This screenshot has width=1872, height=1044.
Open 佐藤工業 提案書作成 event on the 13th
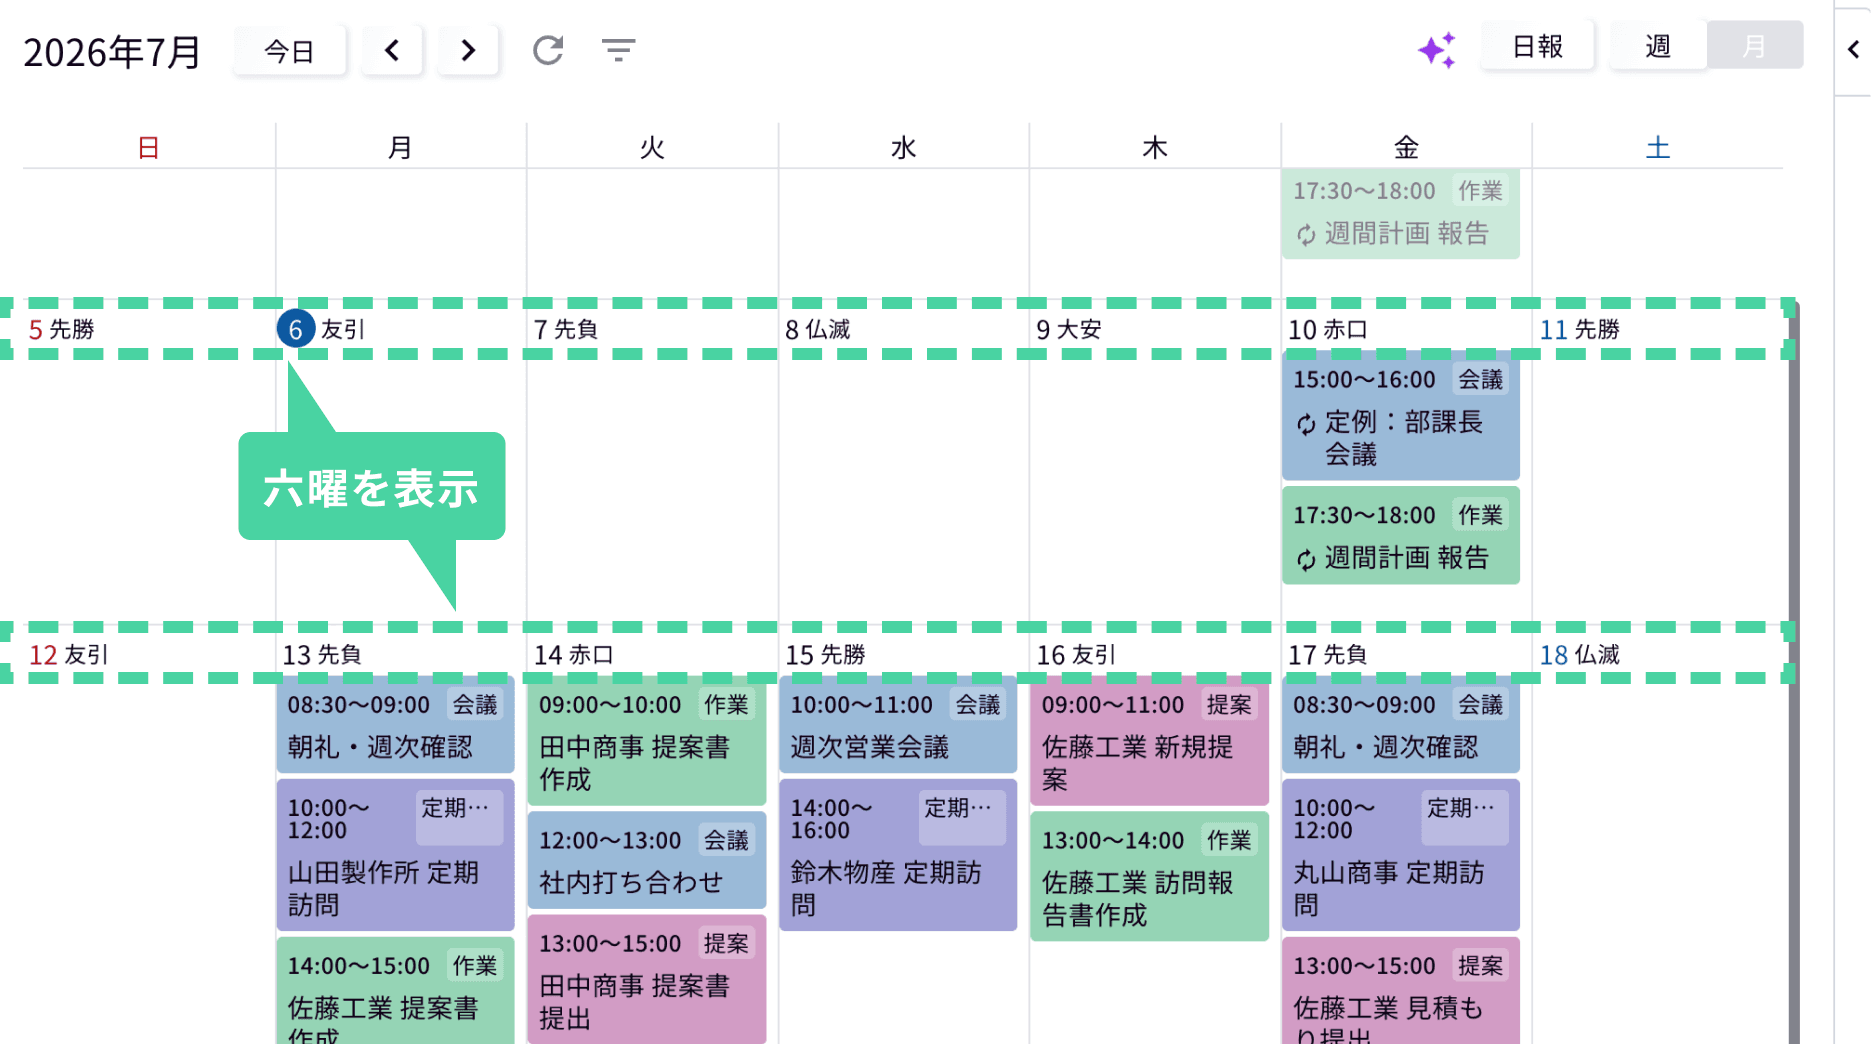(x=395, y=991)
